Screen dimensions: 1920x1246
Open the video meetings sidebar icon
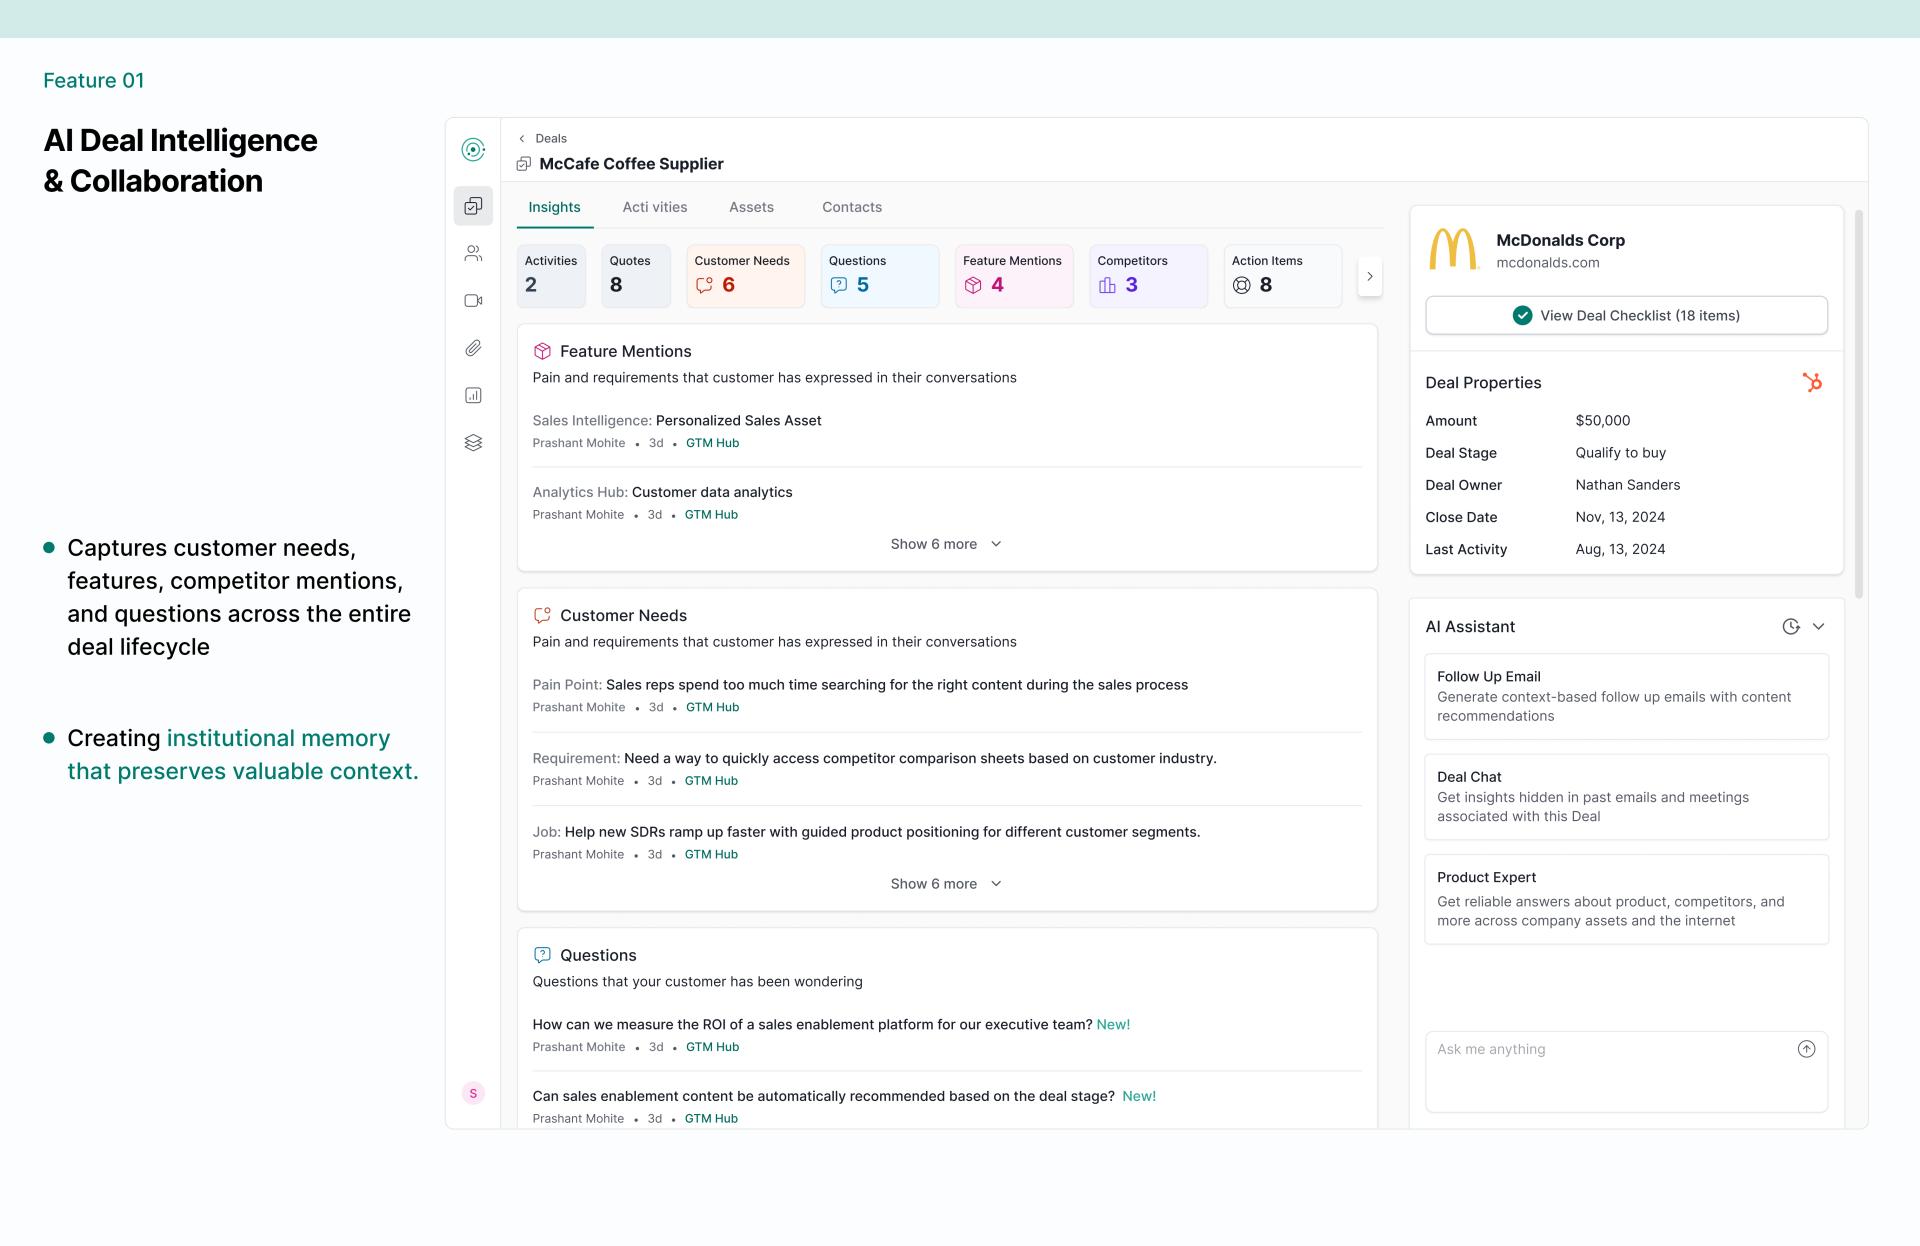tap(473, 301)
